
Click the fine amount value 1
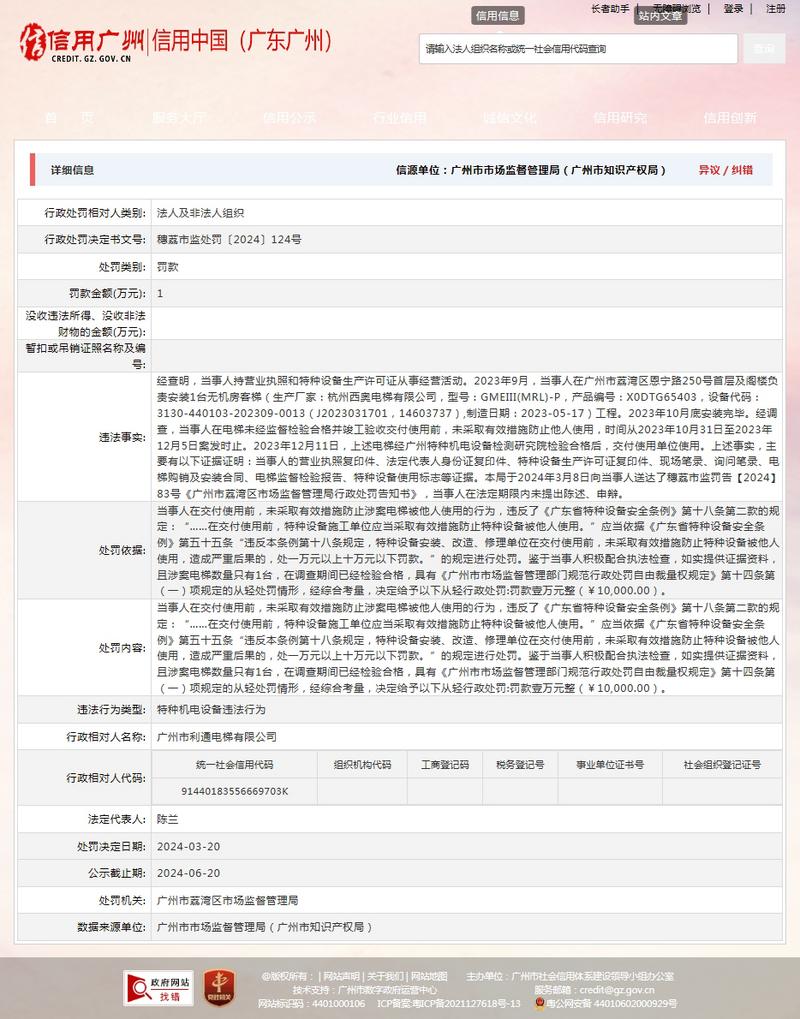coord(160,294)
